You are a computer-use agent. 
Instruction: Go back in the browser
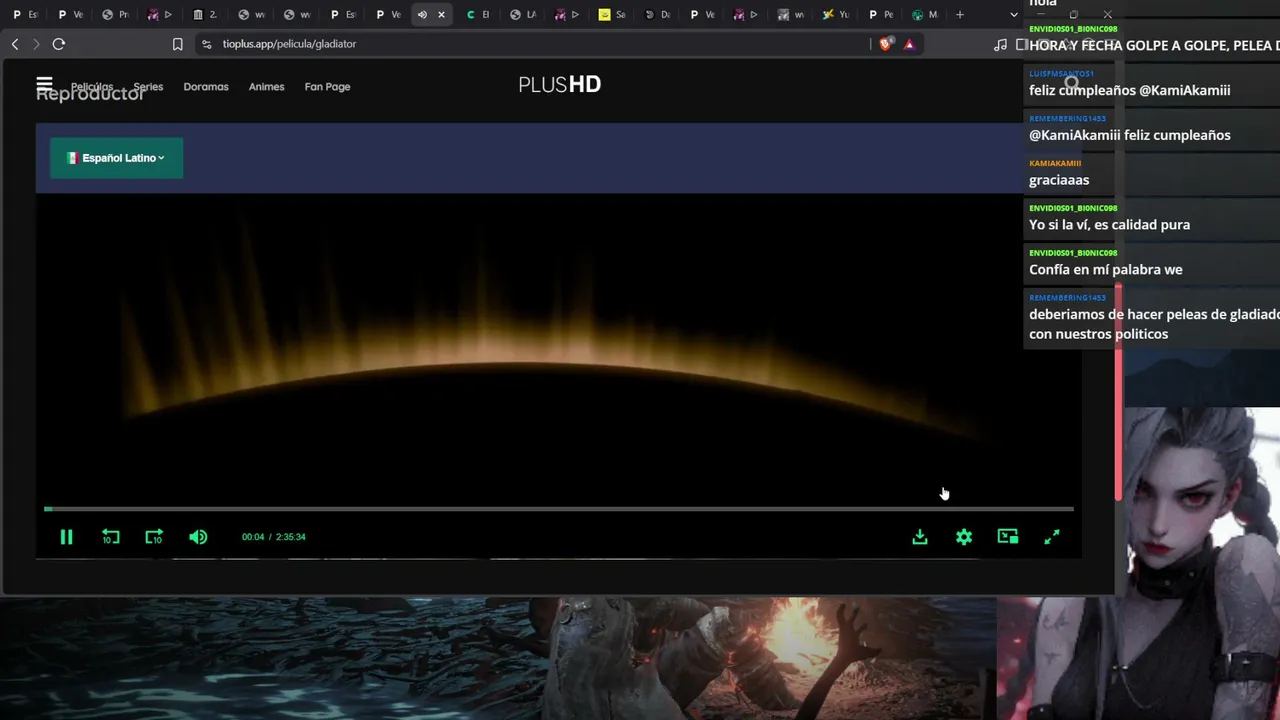pos(15,44)
